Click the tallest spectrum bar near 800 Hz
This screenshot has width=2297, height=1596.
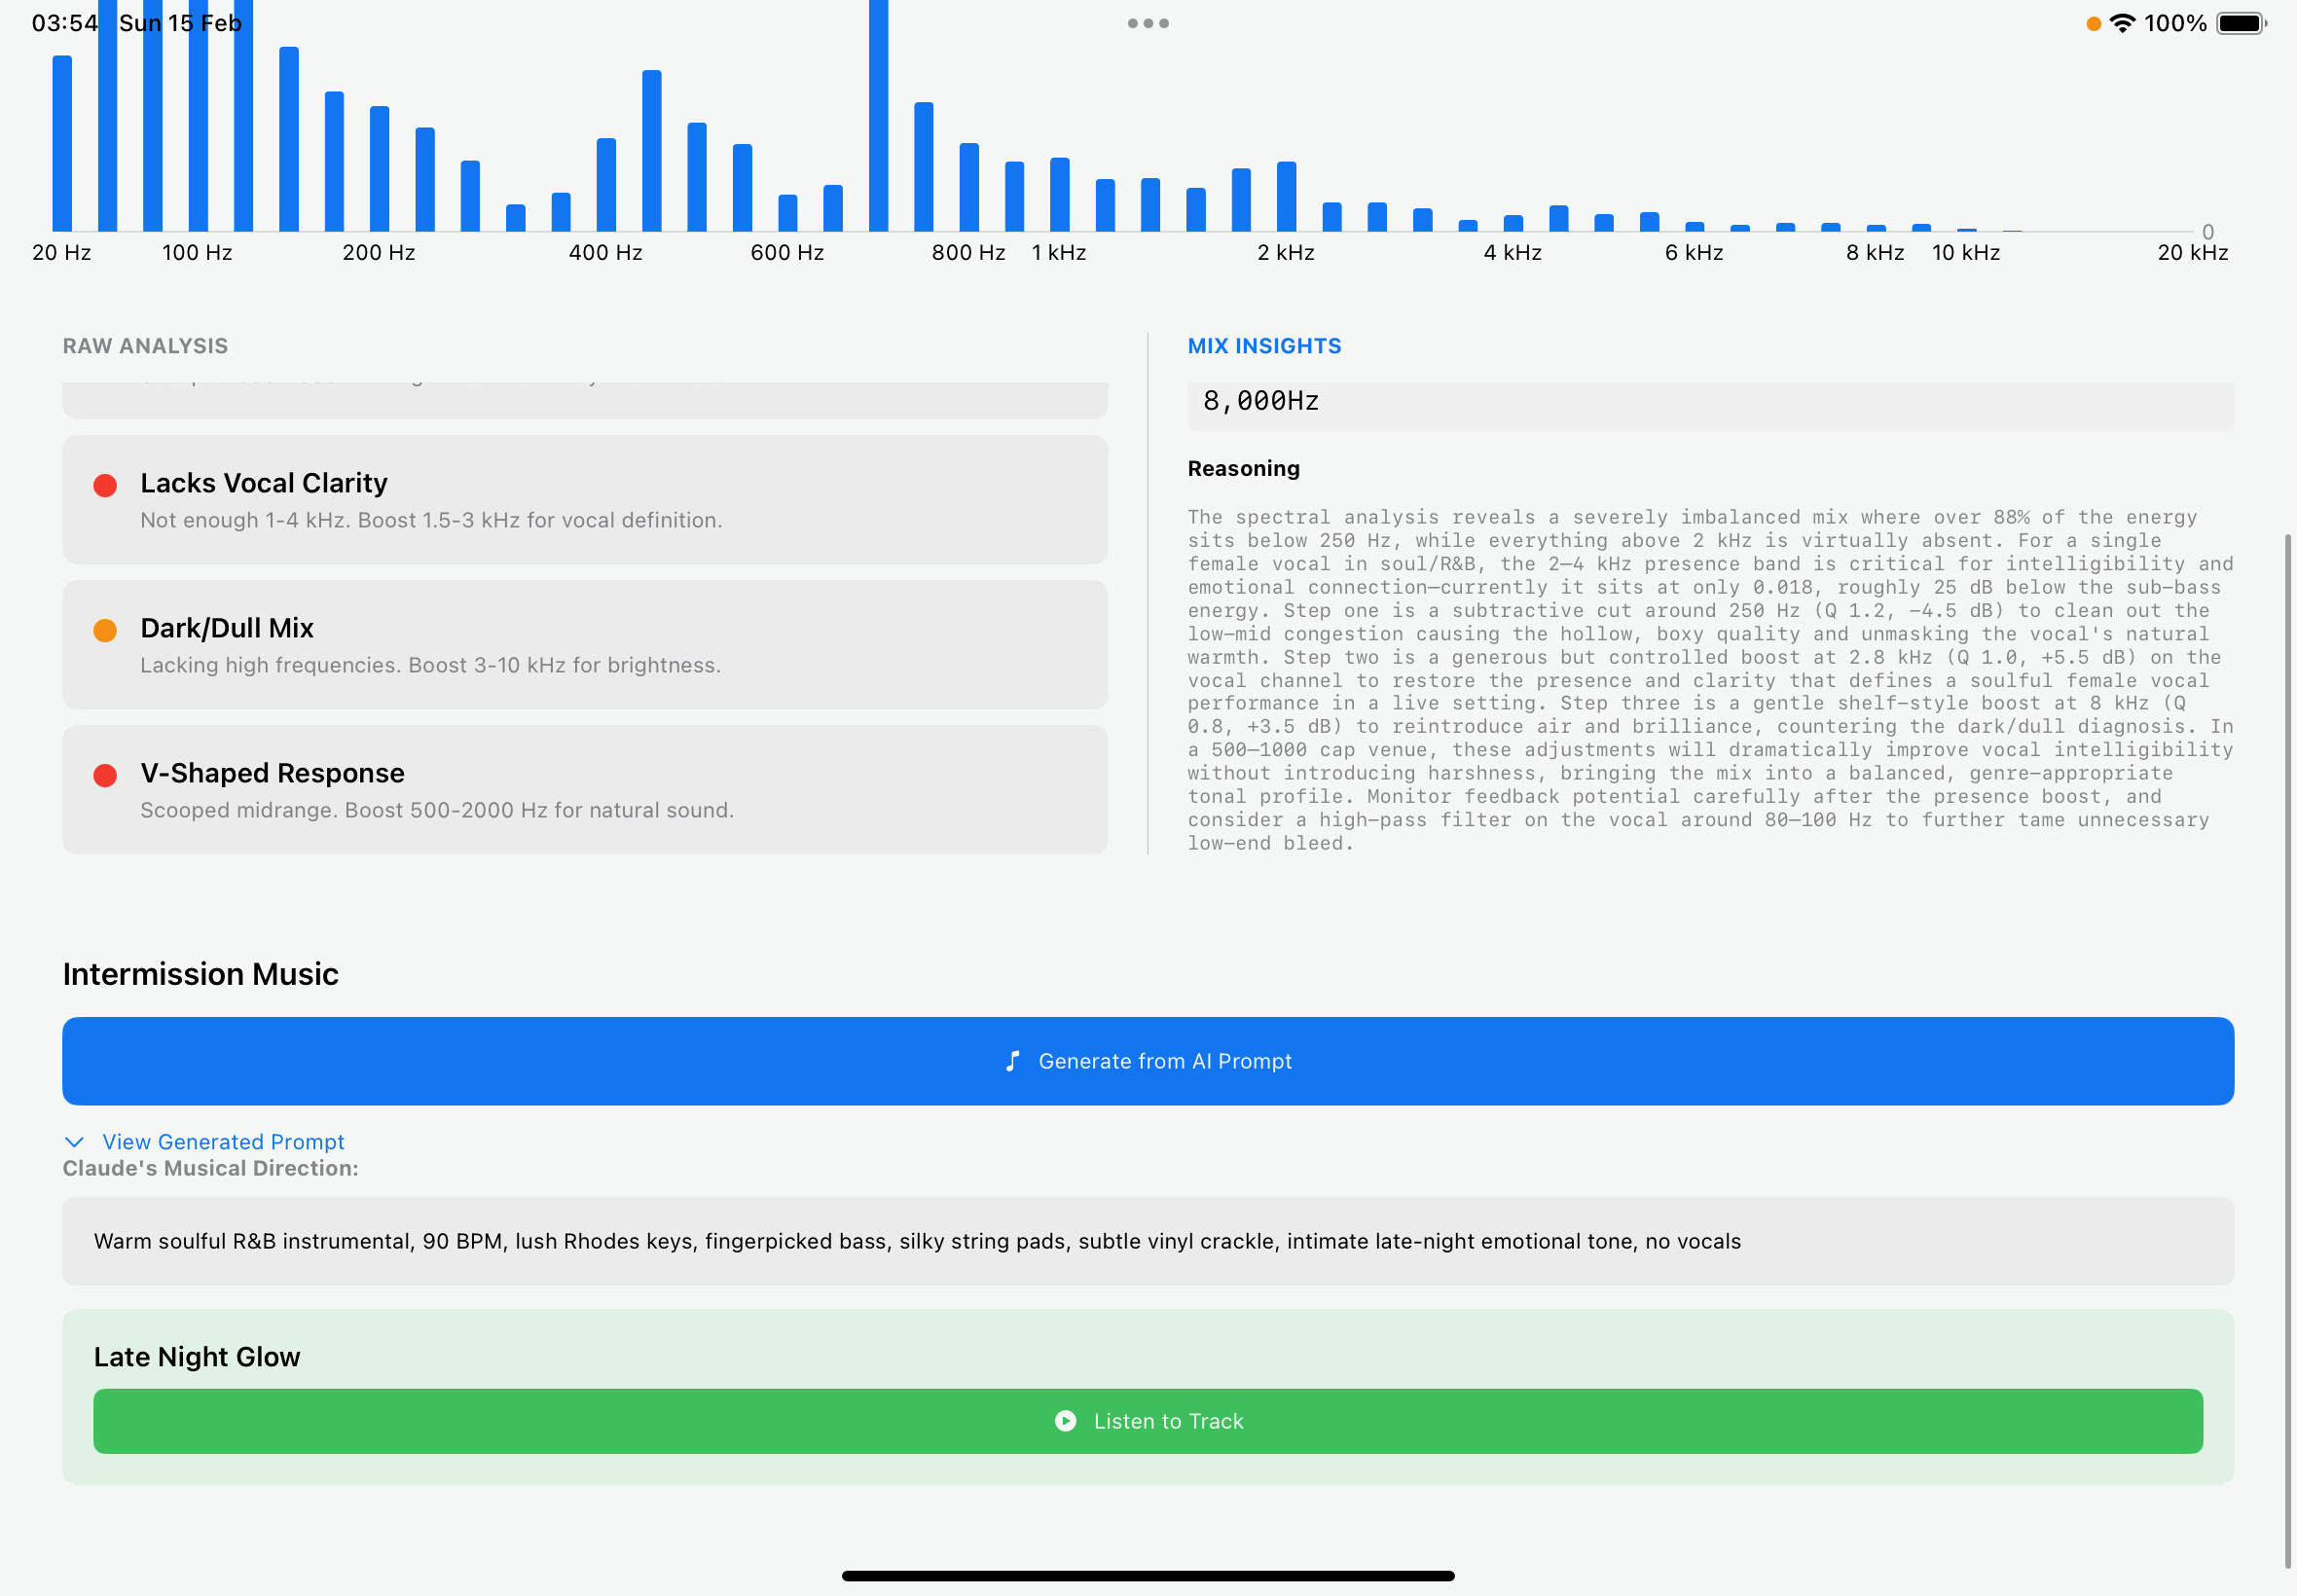878,120
